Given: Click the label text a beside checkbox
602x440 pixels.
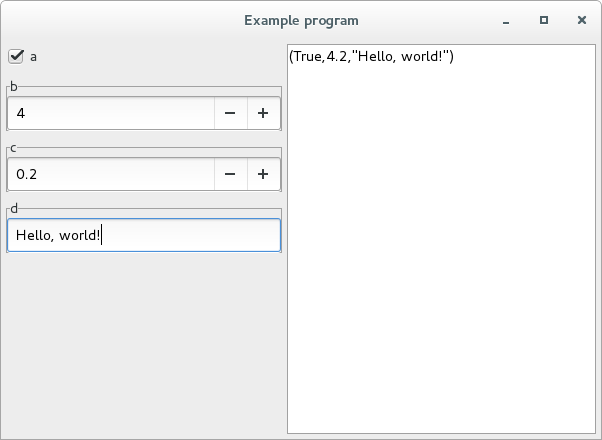Looking at the screenshot, I should pyautogui.click(x=33, y=57).
